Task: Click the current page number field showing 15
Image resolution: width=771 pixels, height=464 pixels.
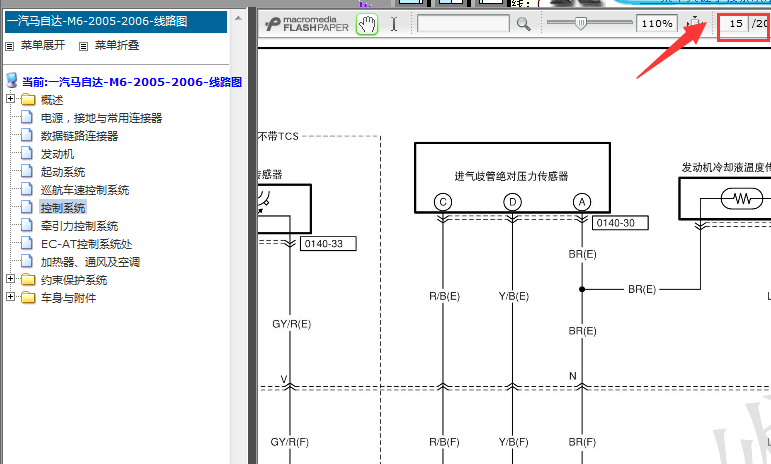Action: point(735,24)
